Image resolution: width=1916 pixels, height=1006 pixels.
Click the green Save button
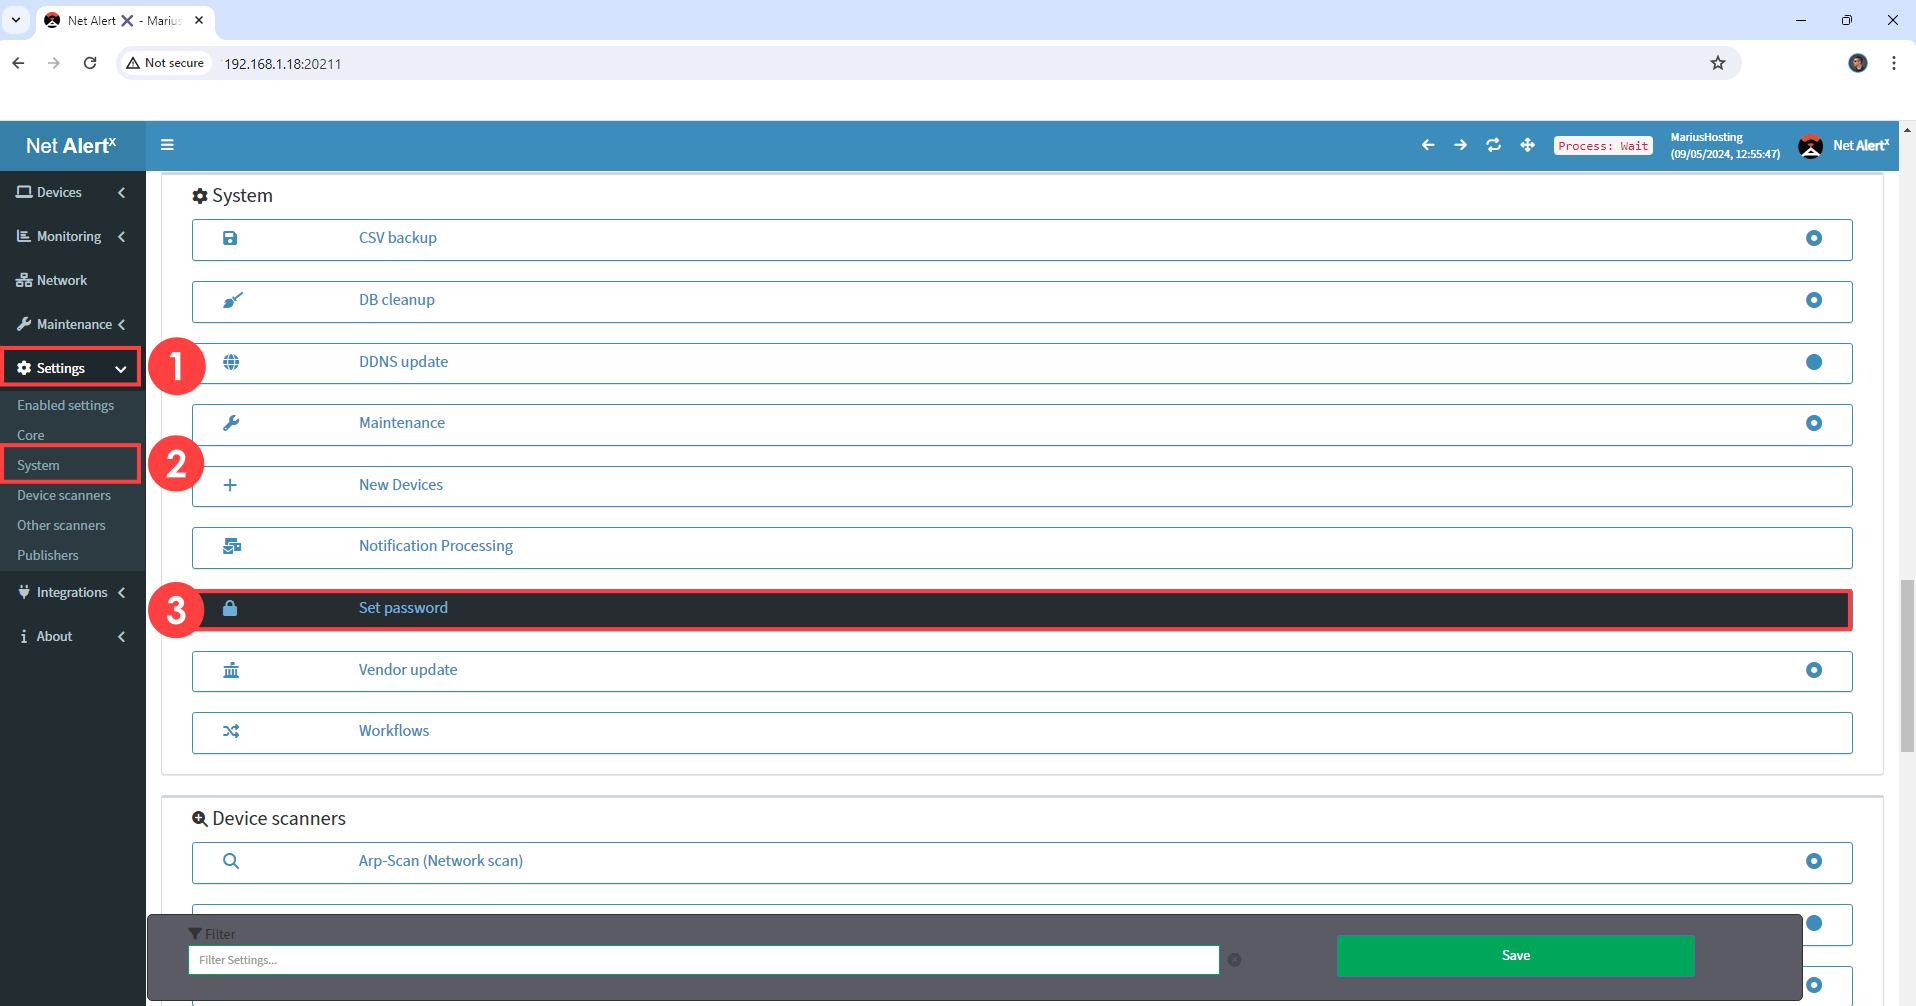(x=1514, y=955)
